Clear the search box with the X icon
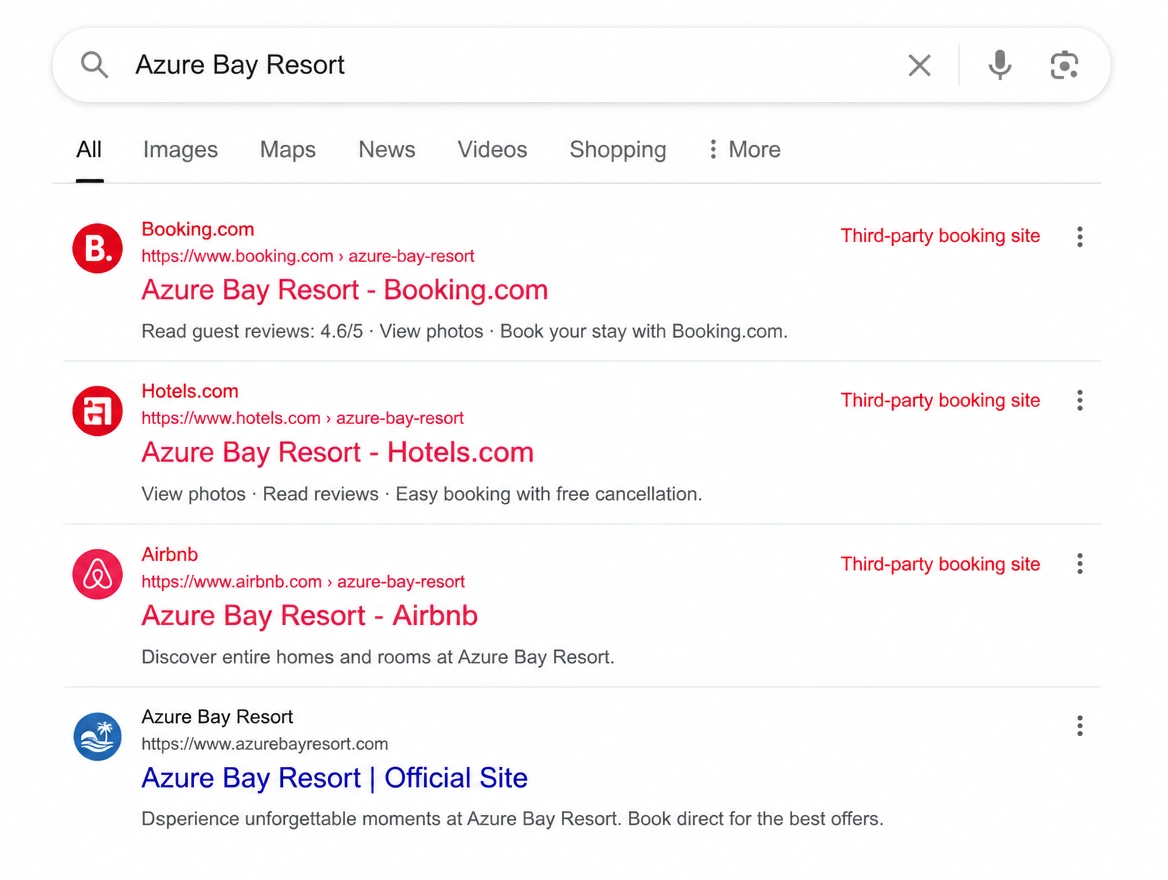Viewport: 1168px width, 880px height. [x=919, y=65]
